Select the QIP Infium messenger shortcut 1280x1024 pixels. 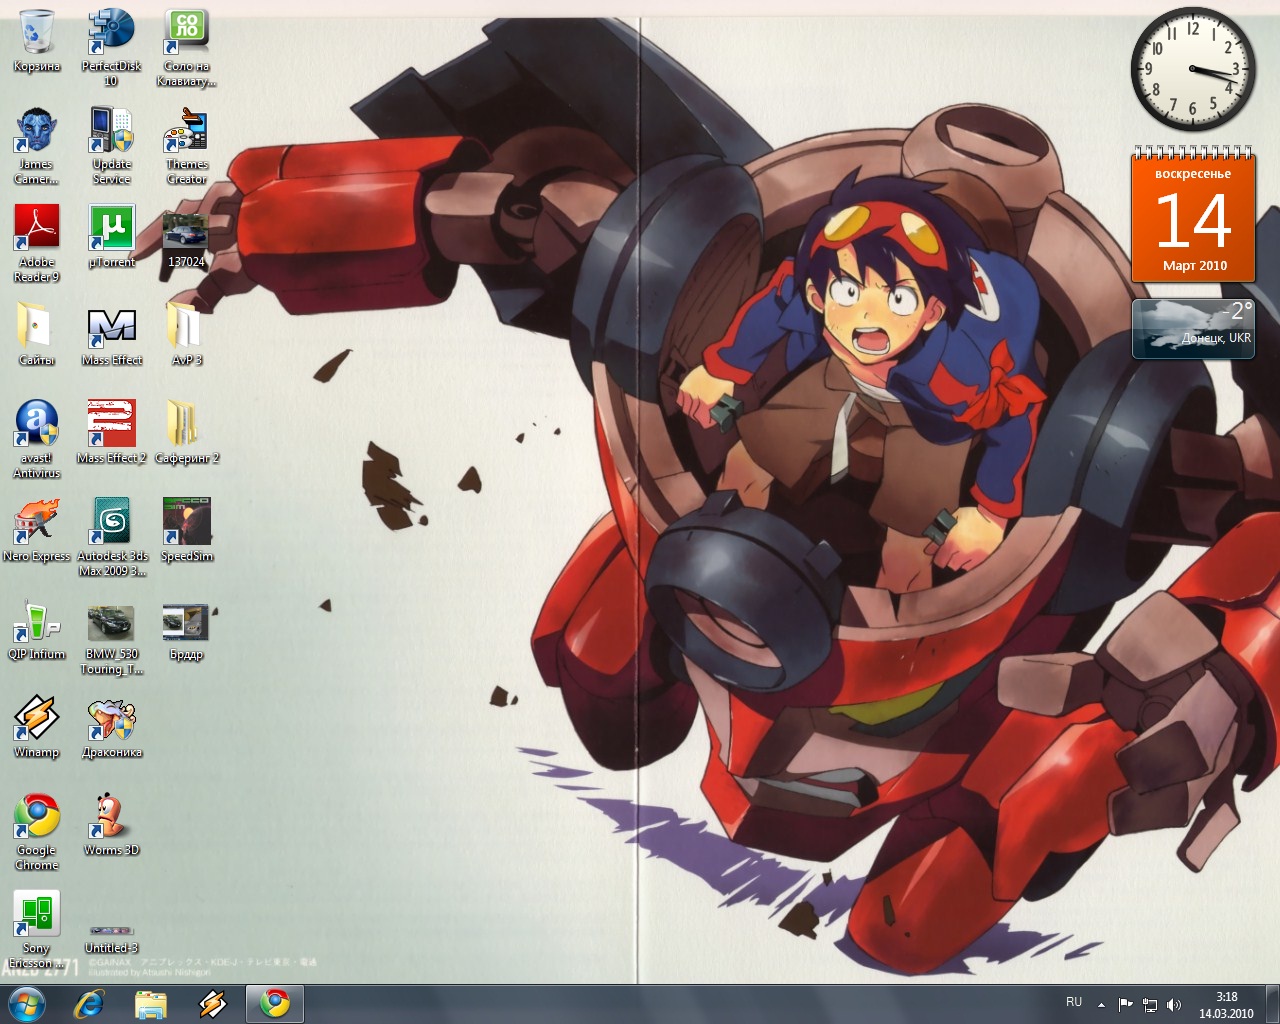pyautogui.click(x=37, y=628)
